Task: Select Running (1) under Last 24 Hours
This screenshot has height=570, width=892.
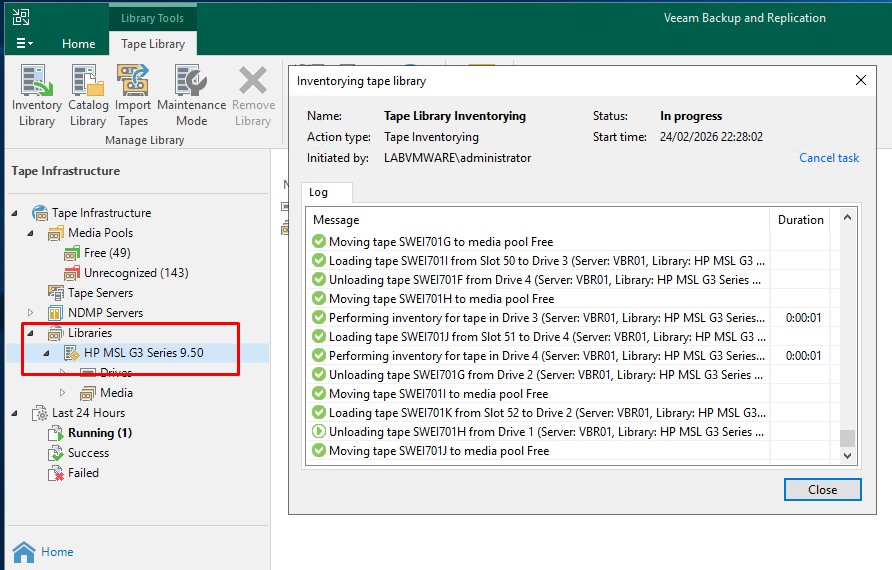Action: pyautogui.click(x=99, y=433)
